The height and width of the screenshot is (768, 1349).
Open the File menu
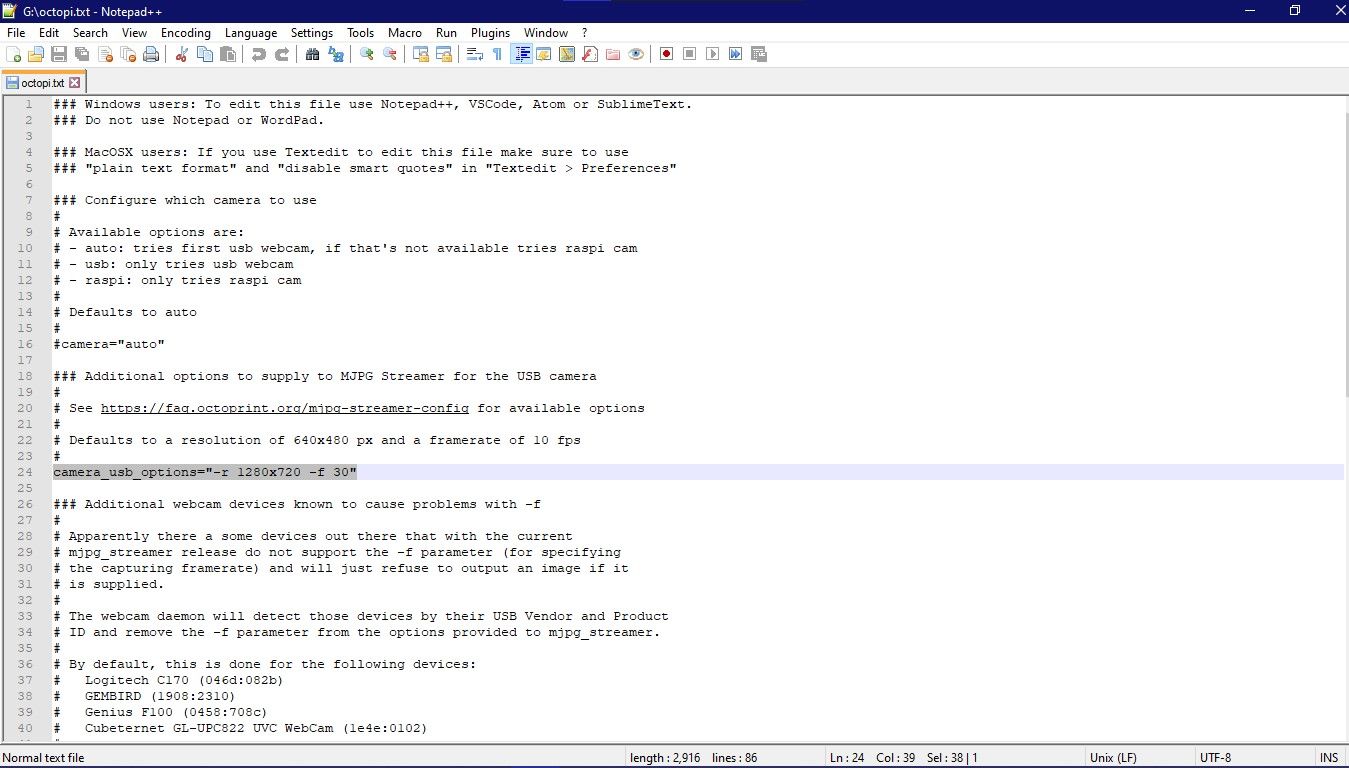pyautogui.click(x=16, y=33)
